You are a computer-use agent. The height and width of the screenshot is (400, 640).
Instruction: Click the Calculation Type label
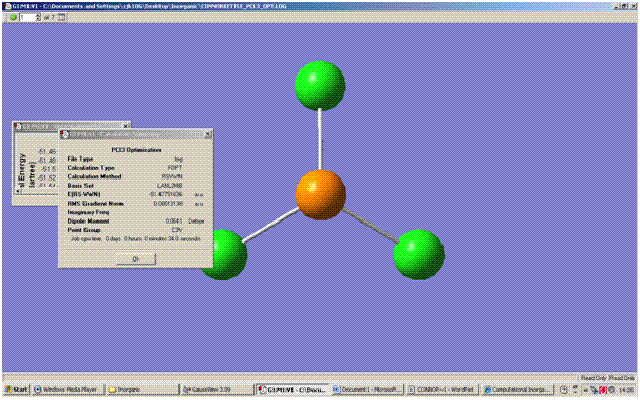(91, 168)
